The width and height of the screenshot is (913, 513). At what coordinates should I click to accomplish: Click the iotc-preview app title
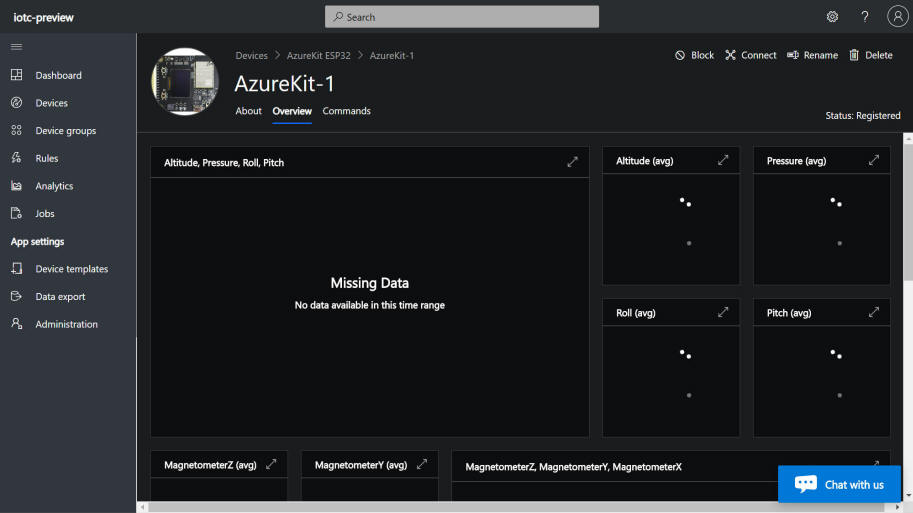tap(44, 17)
